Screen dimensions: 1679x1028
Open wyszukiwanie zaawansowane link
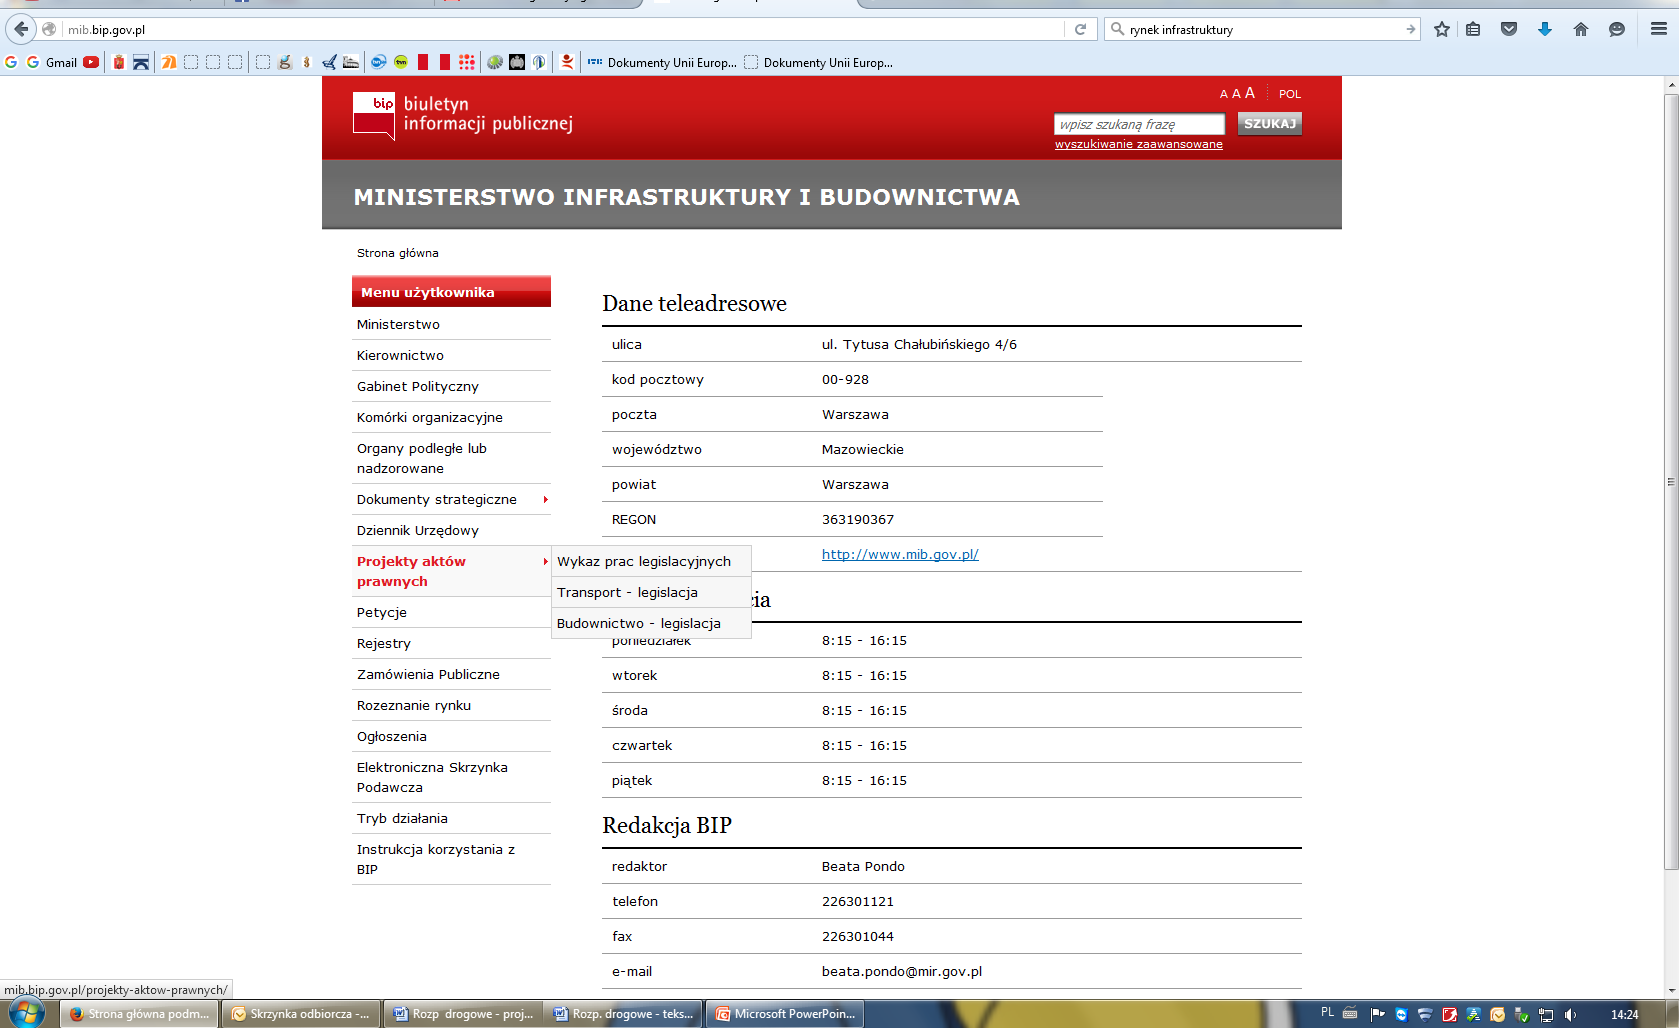[x=1139, y=144]
